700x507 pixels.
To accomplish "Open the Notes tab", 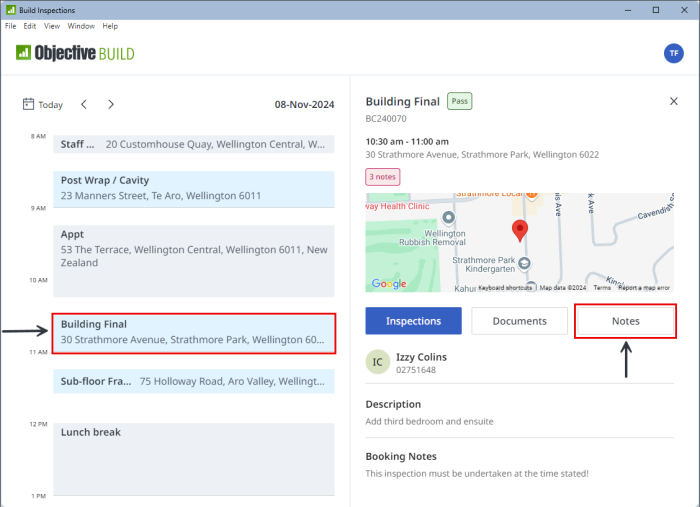I will [625, 321].
